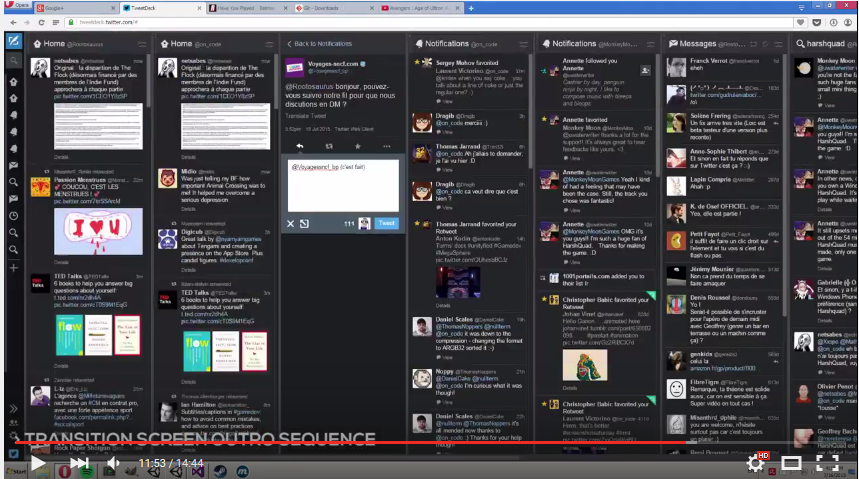The height and width of the screenshot is (479, 859).
Task: Toggle theater mode on video player
Action: 791,463
